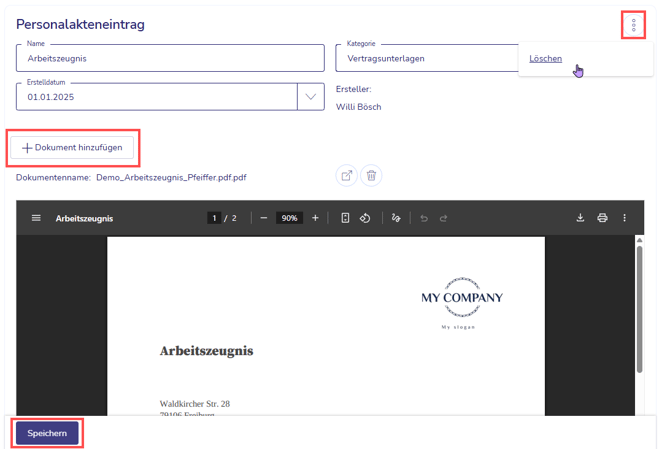Viewport: 670px width, 449px height.
Task: Click the PDF zoom percentage field
Action: [289, 218]
